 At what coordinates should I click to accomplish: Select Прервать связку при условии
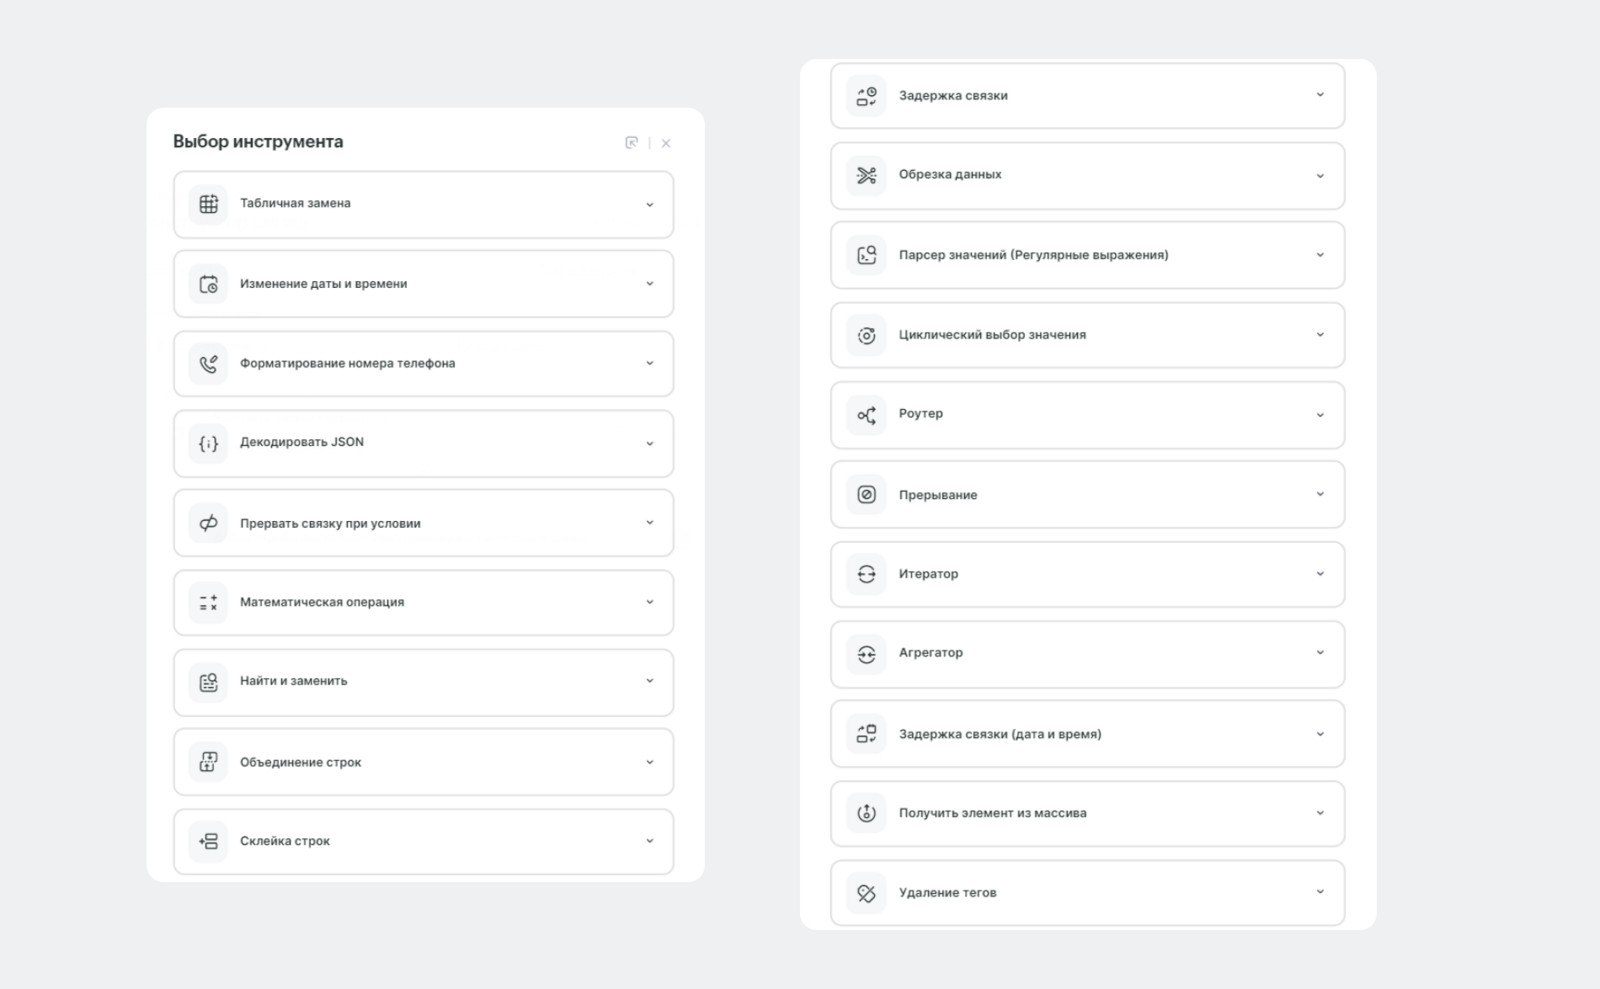(x=330, y=523)
